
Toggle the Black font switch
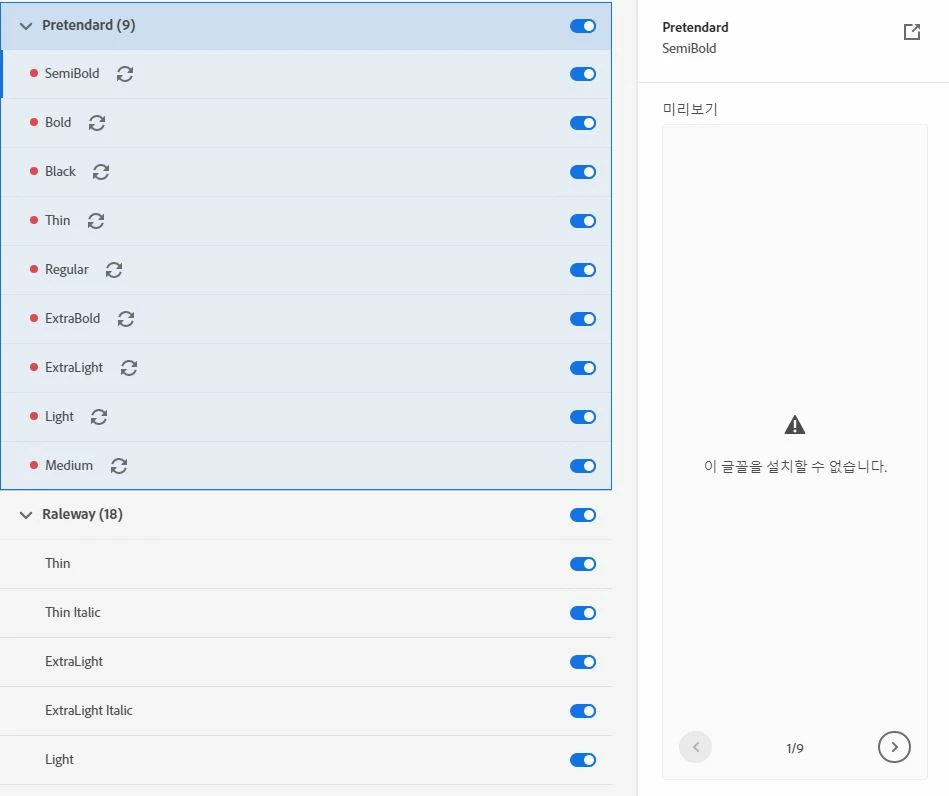(583, 172)
